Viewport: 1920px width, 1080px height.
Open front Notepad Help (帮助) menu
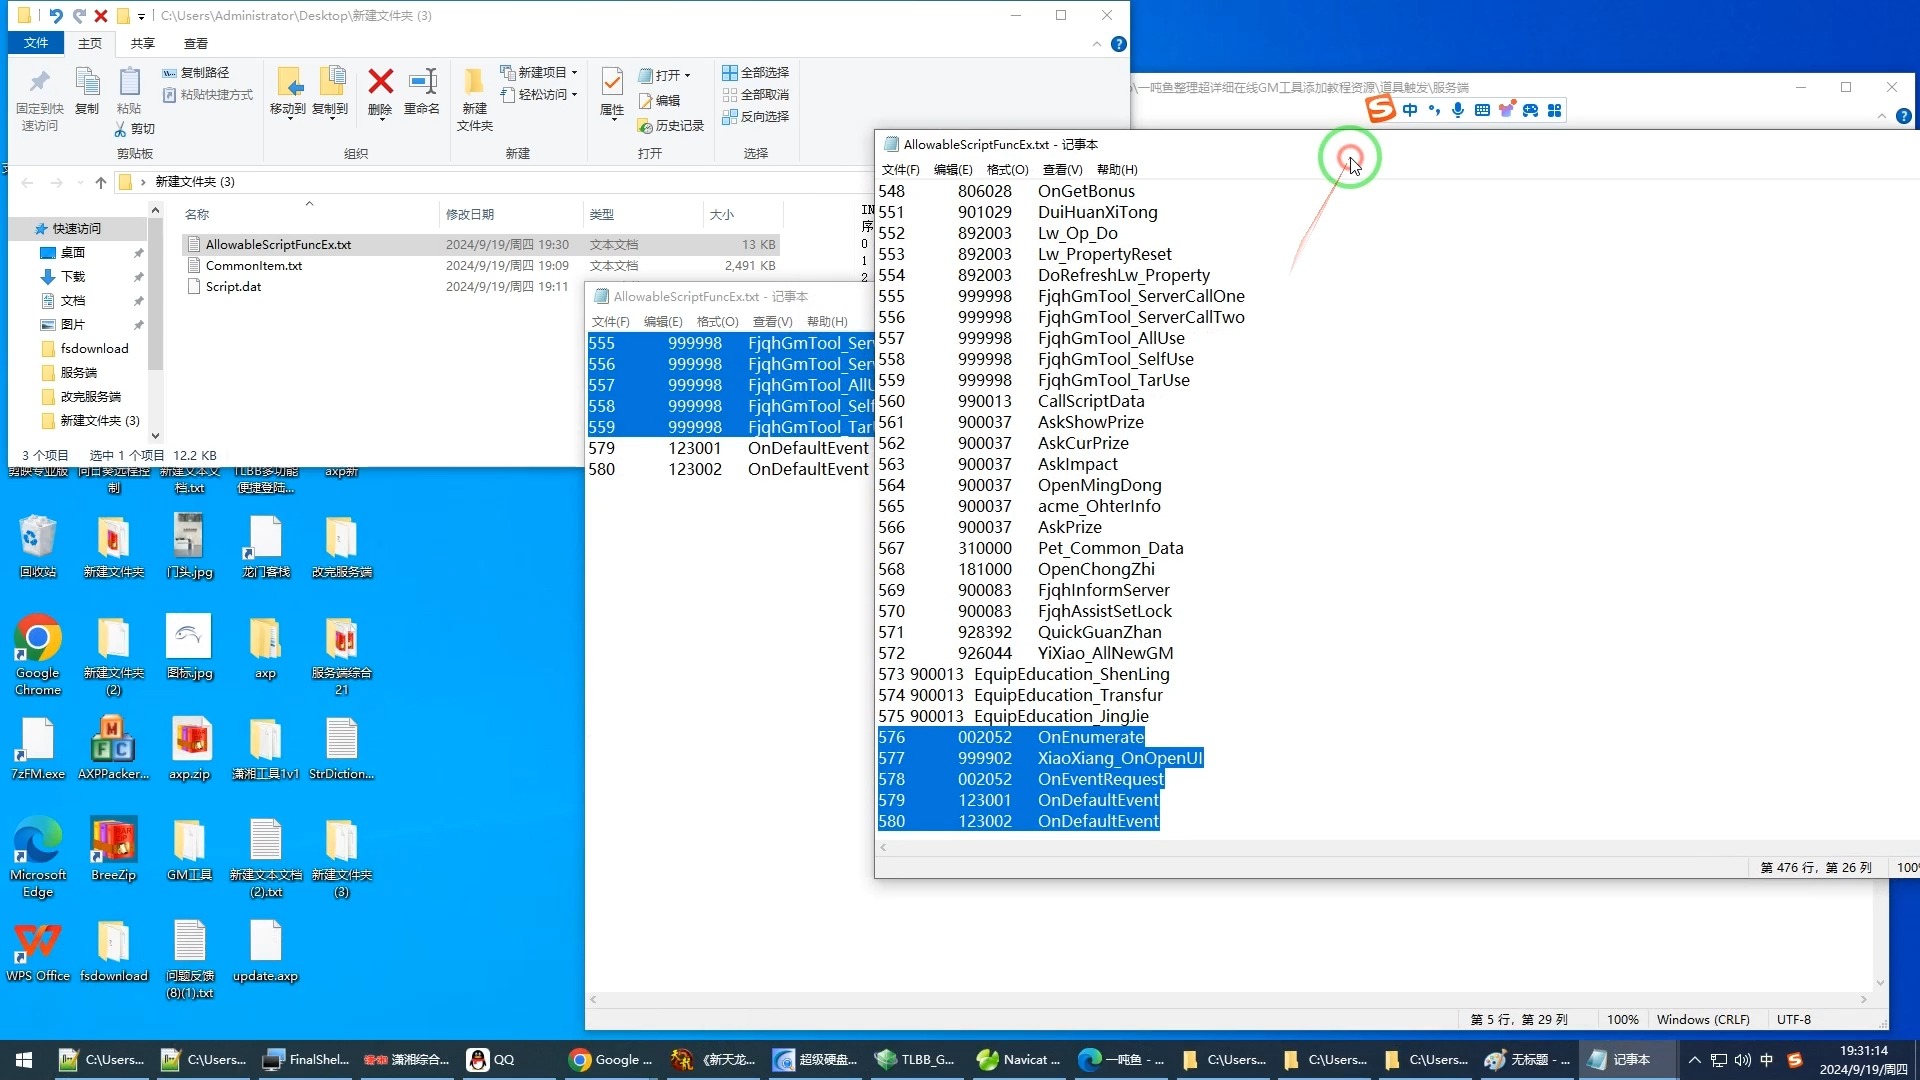pyautogui.click(x=1117, y=169)
